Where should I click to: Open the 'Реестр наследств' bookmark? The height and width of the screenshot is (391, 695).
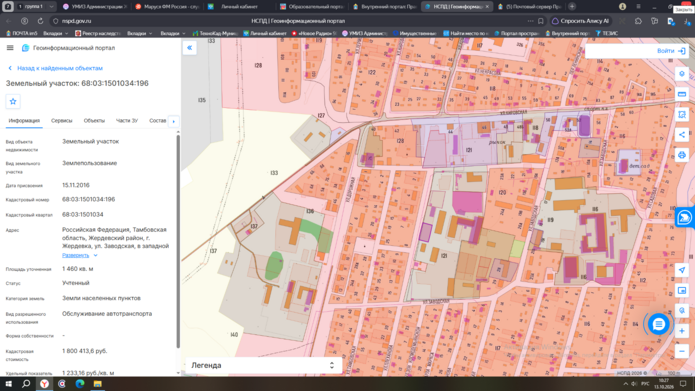98,33
